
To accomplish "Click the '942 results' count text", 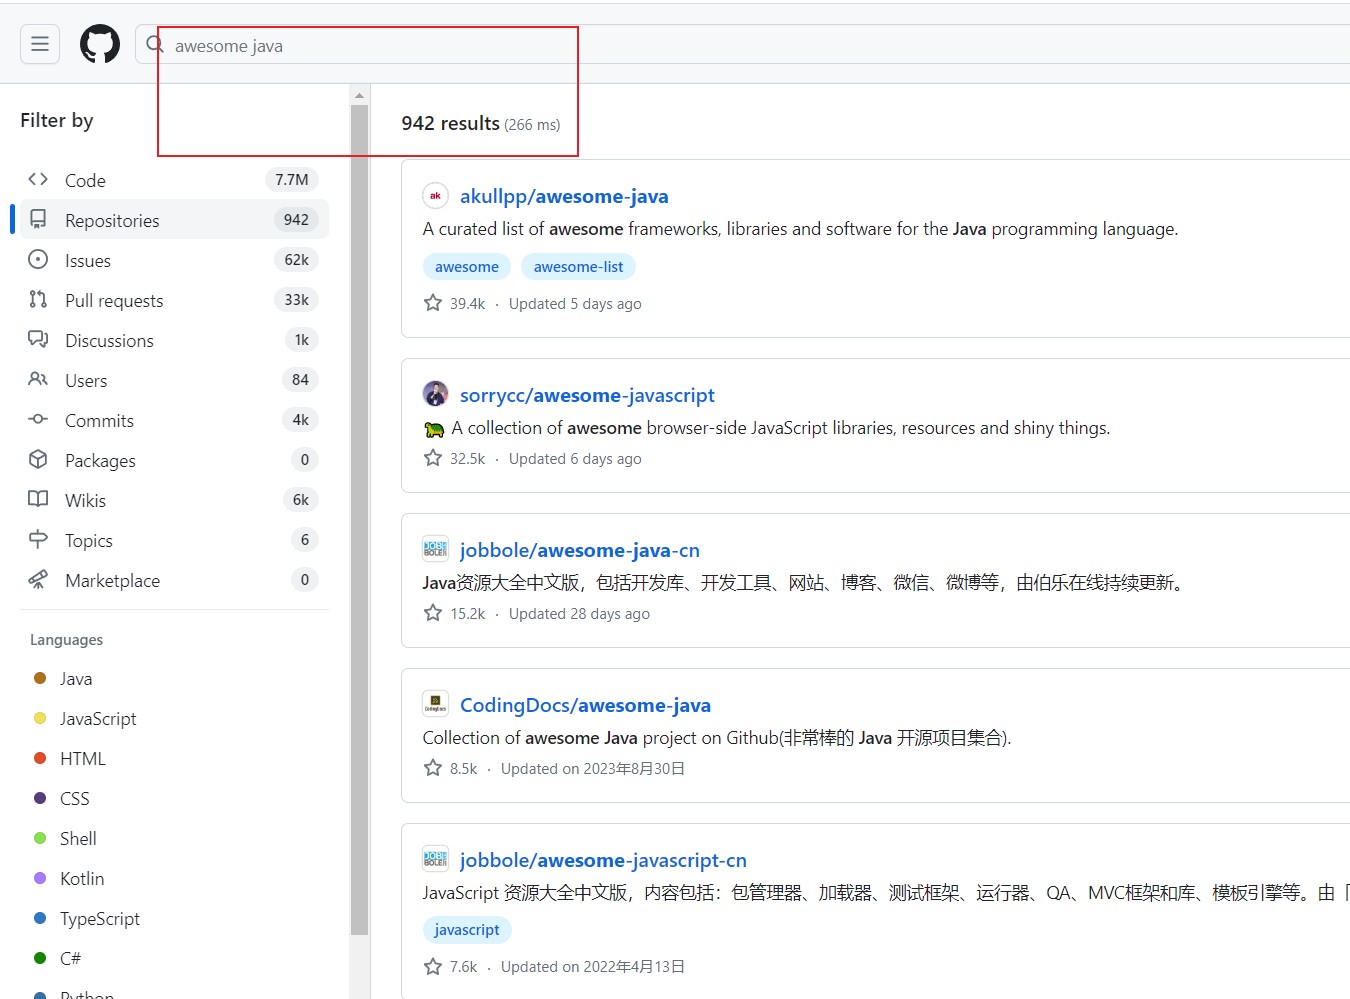I will pyautogui.click(x=451, y=123).
